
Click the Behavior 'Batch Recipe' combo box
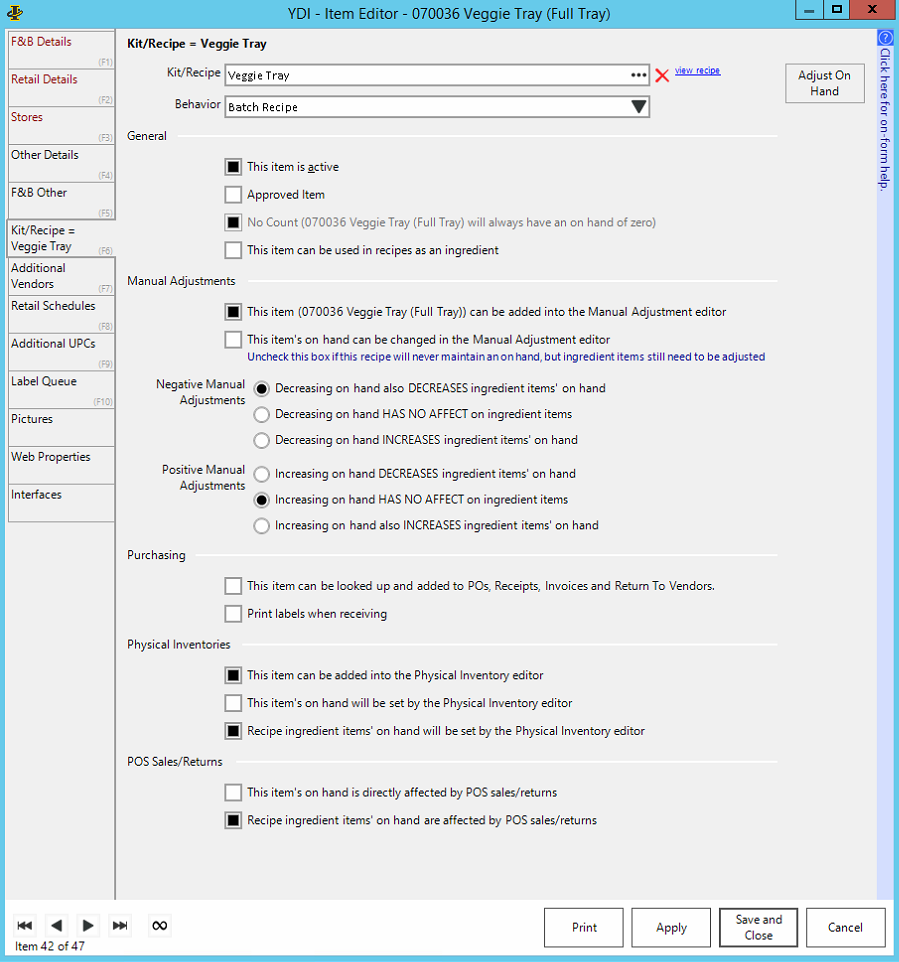(437, 107)
